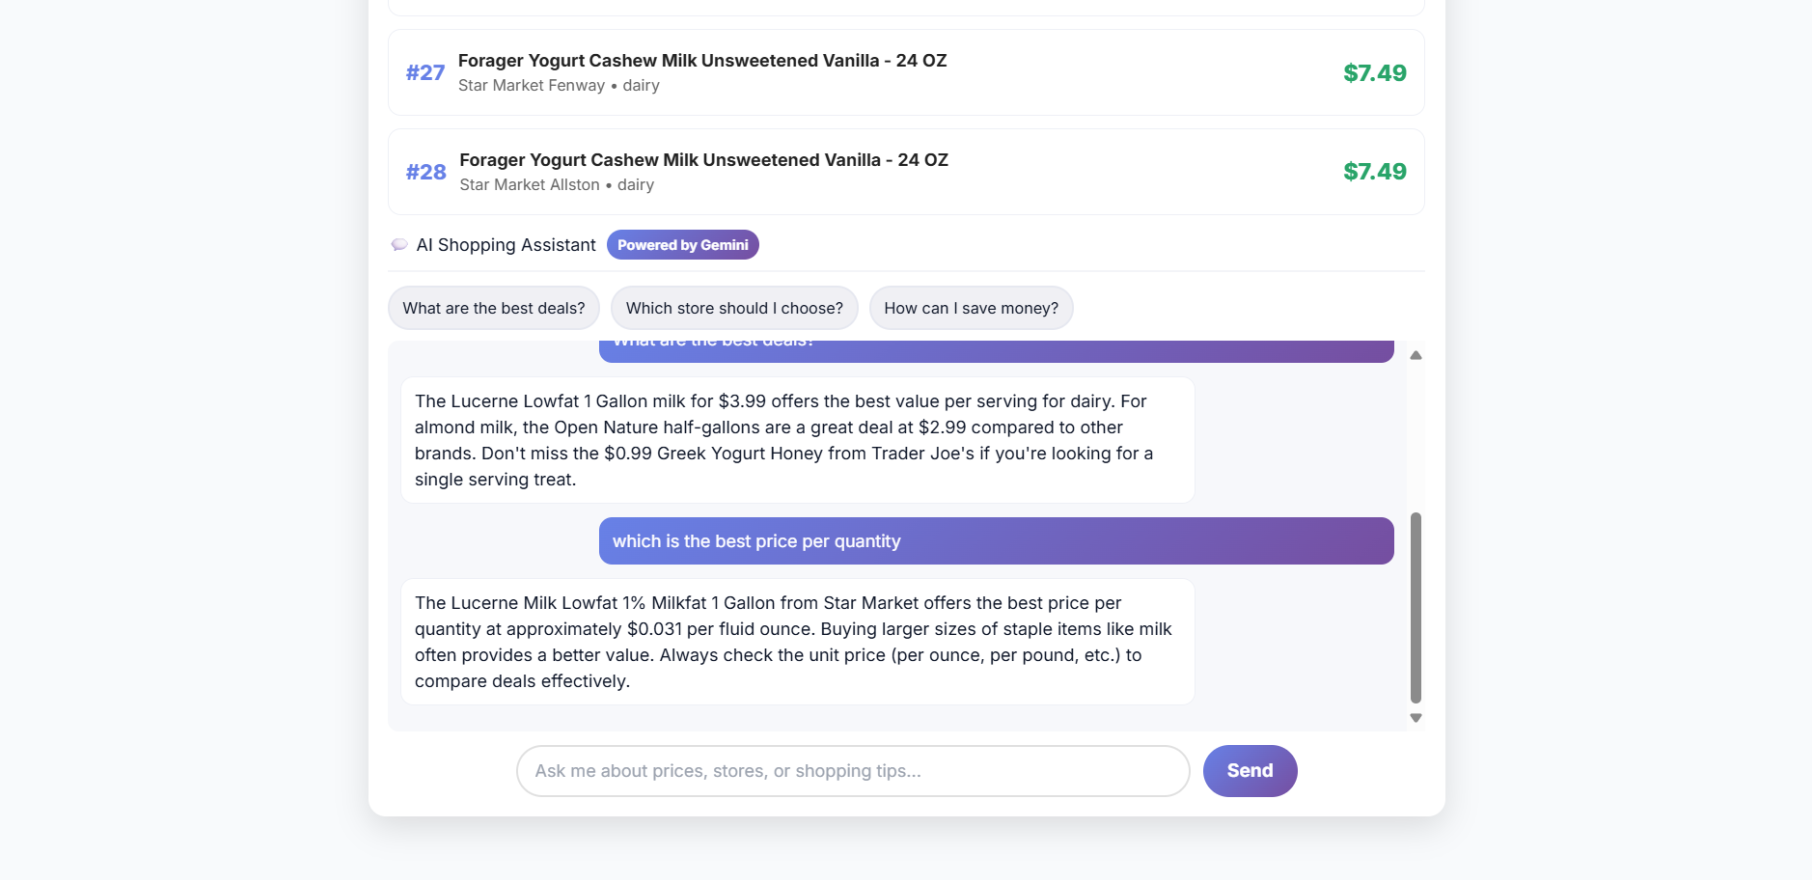Click the $7.49 price on item #28
Screen dimensions: 1812x880
1375,172
